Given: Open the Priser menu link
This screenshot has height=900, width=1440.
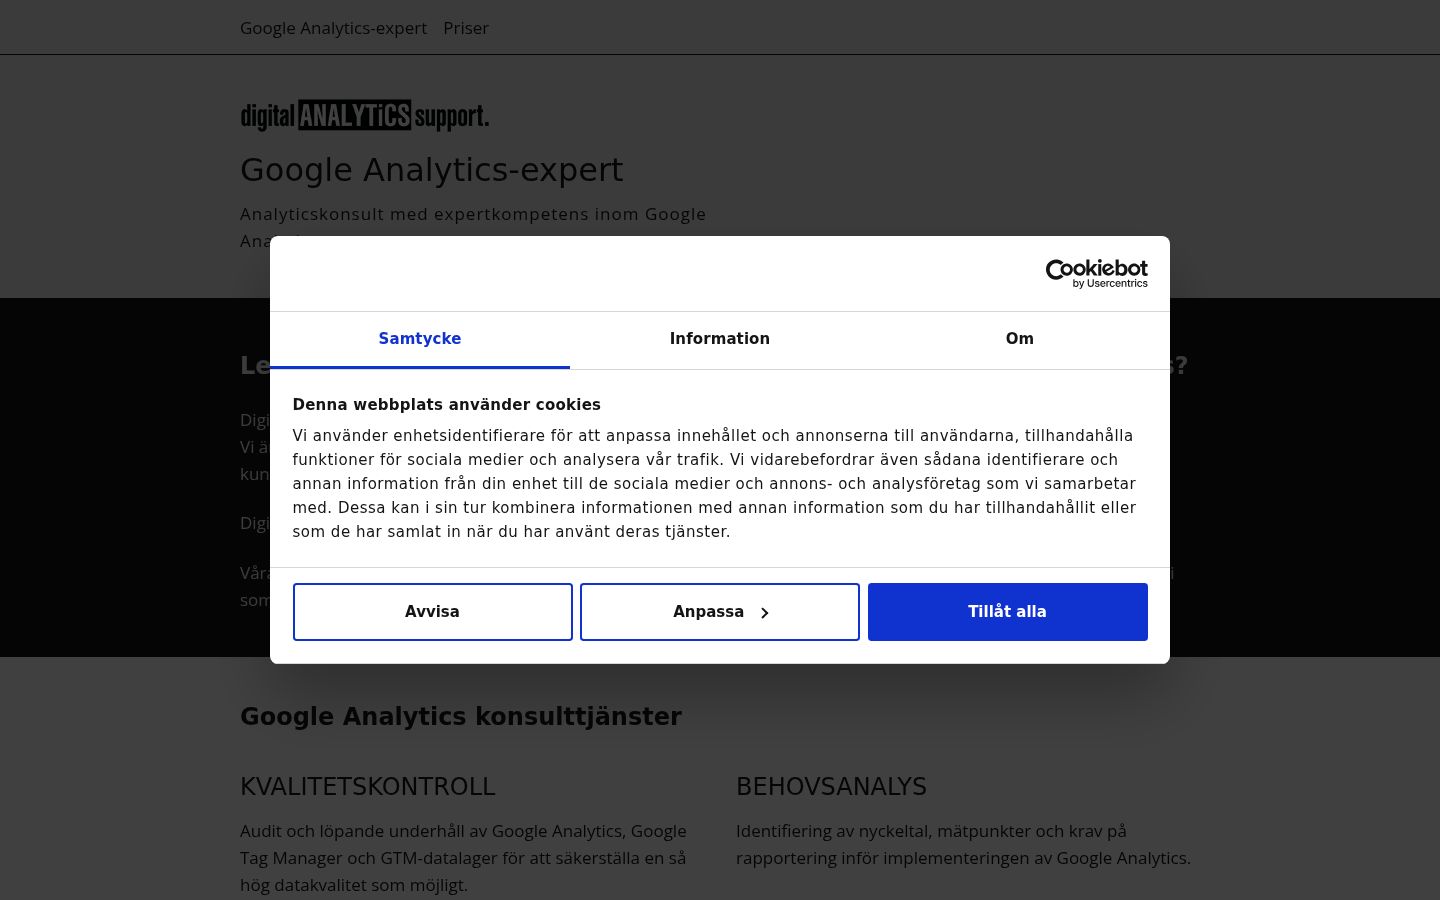Looking at the screenshot, I should 466,28.
